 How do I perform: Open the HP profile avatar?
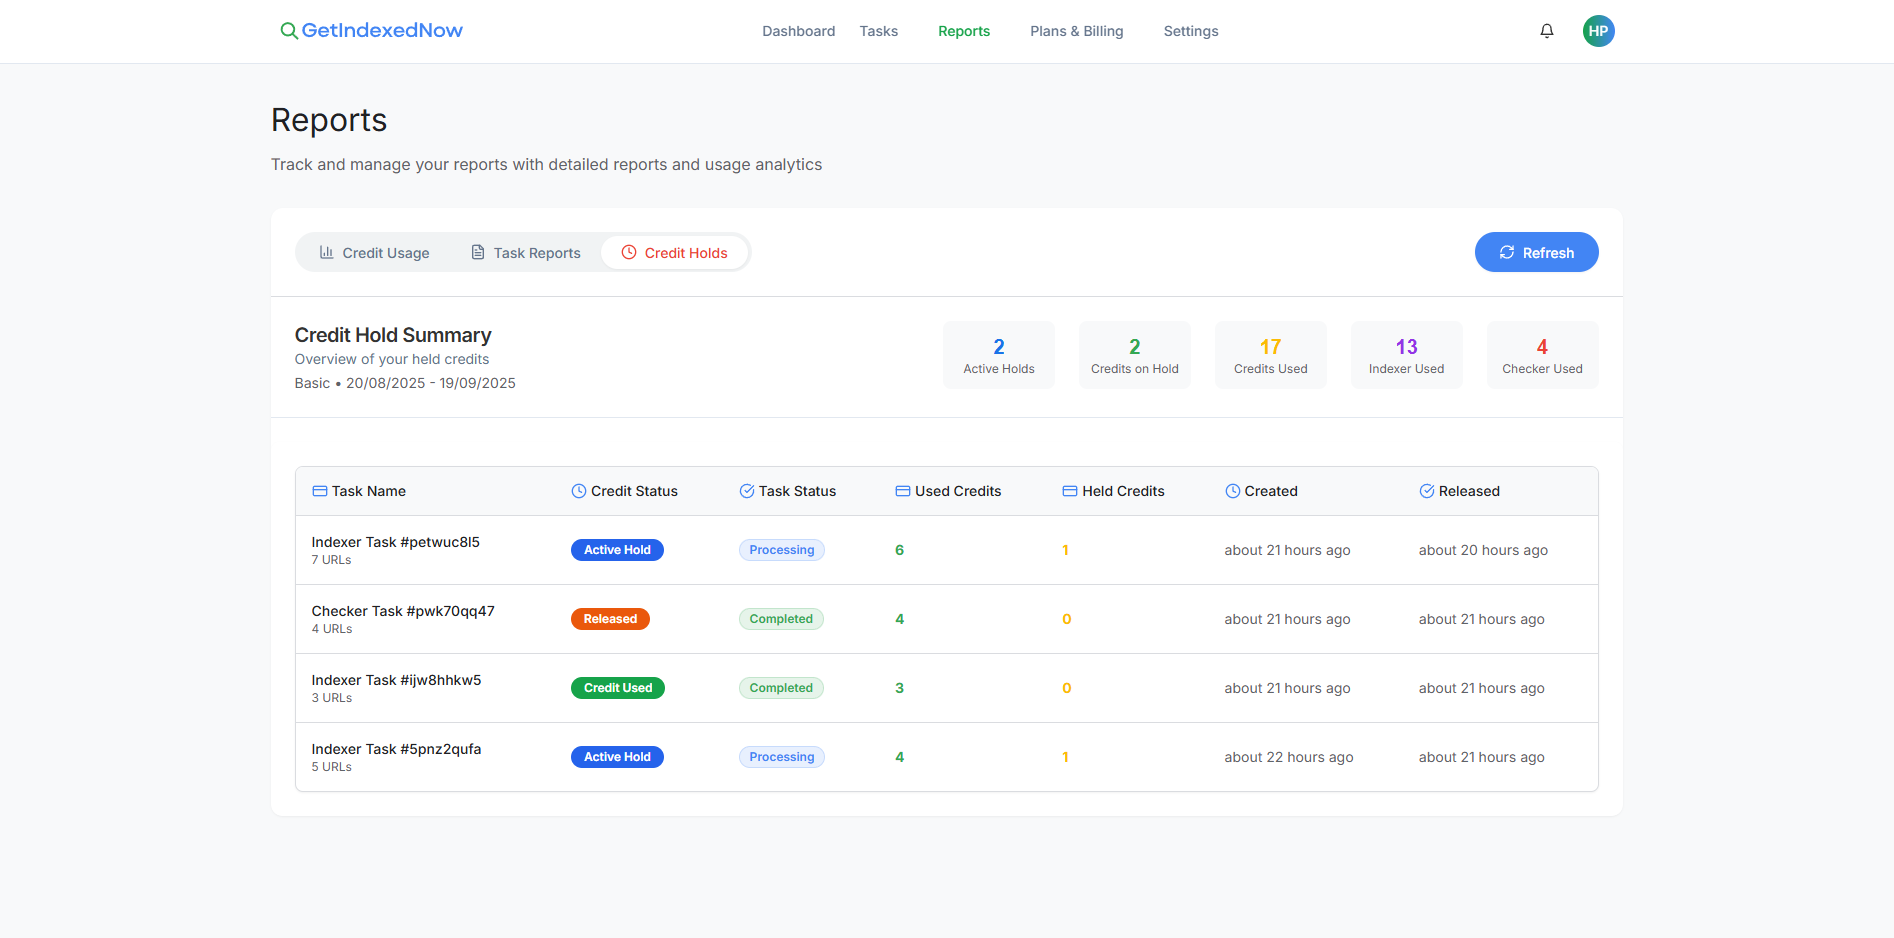pos(1599,31)
